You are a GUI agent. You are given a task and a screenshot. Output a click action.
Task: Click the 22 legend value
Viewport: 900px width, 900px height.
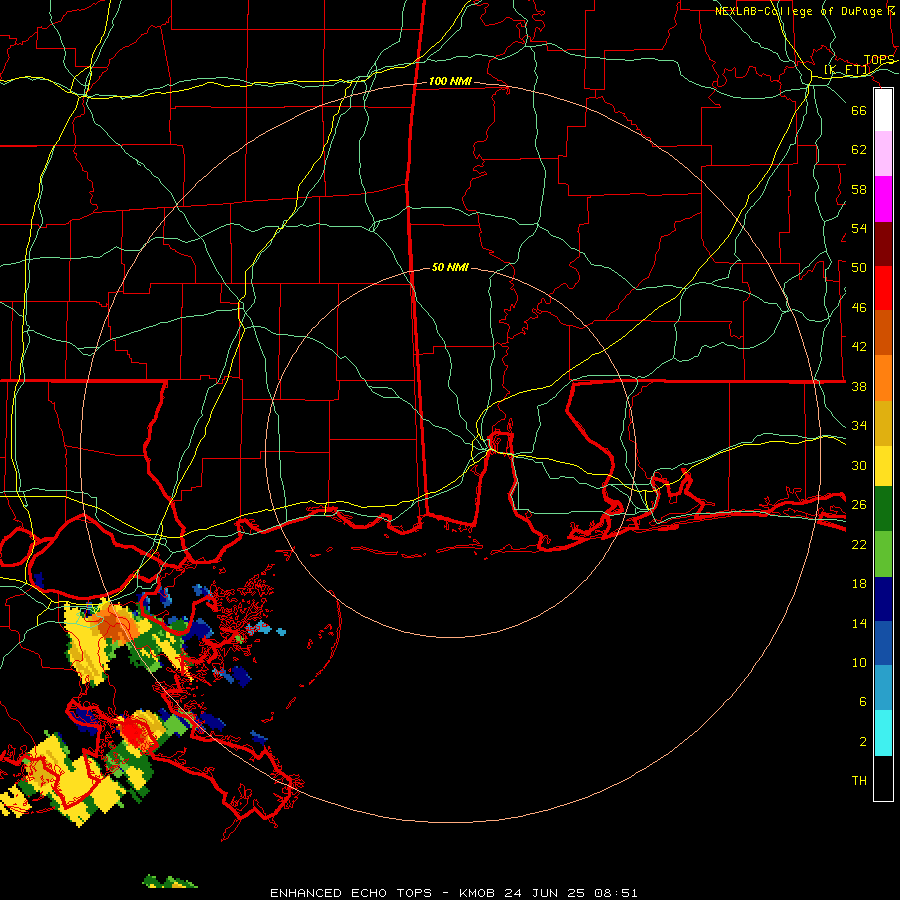click(859, 544)
